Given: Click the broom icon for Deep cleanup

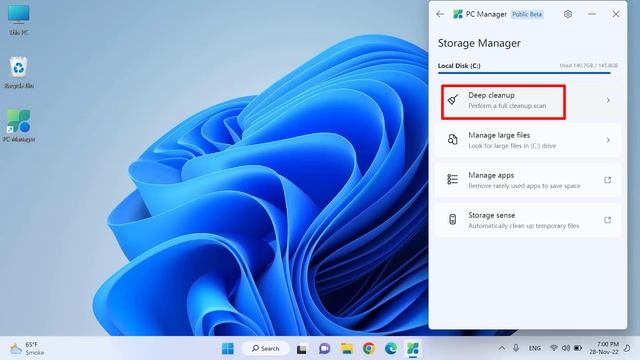Looking at the screenshot, I should point(453,100).
